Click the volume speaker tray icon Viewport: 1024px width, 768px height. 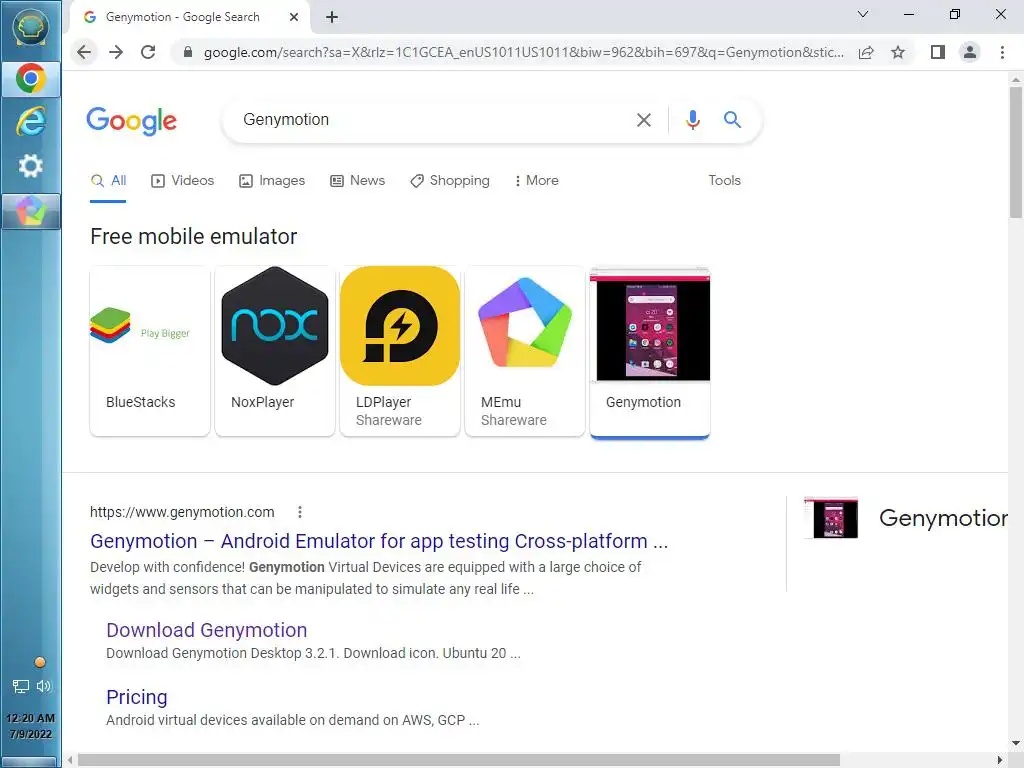pyautogui.click(x=44, y=686)
